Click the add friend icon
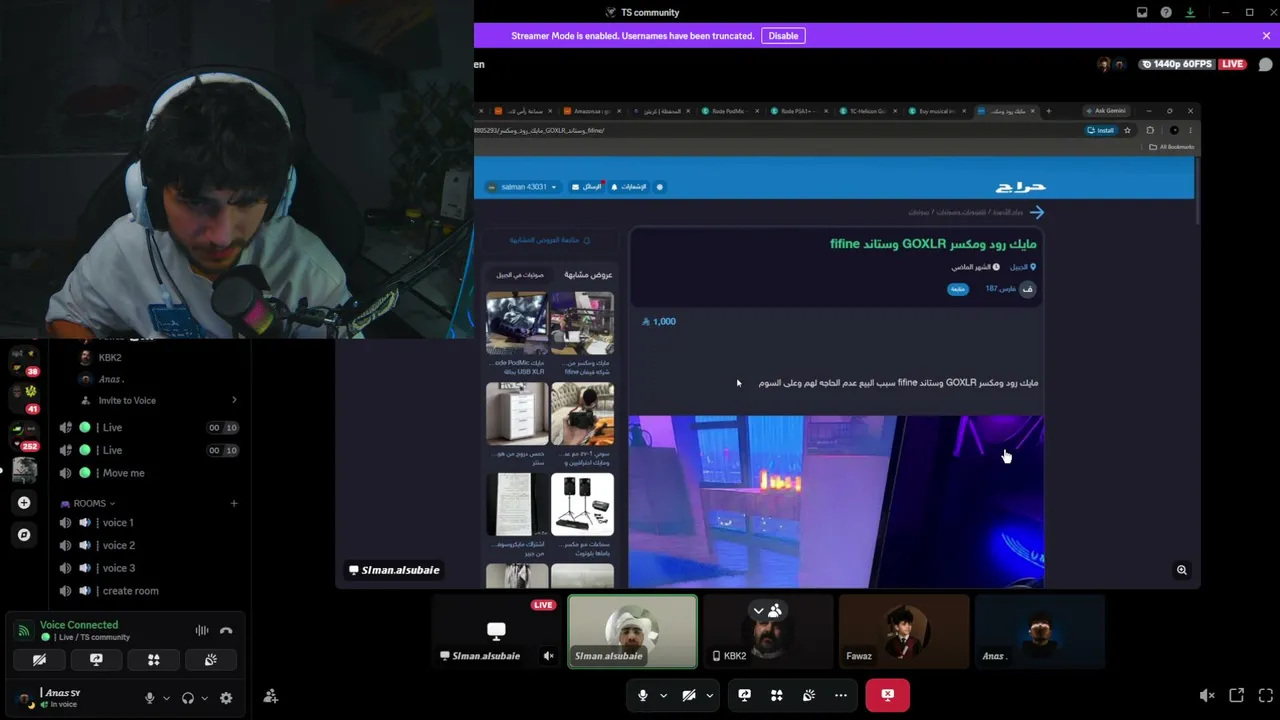Viewport: 1280px width, 720px height. 270,696
